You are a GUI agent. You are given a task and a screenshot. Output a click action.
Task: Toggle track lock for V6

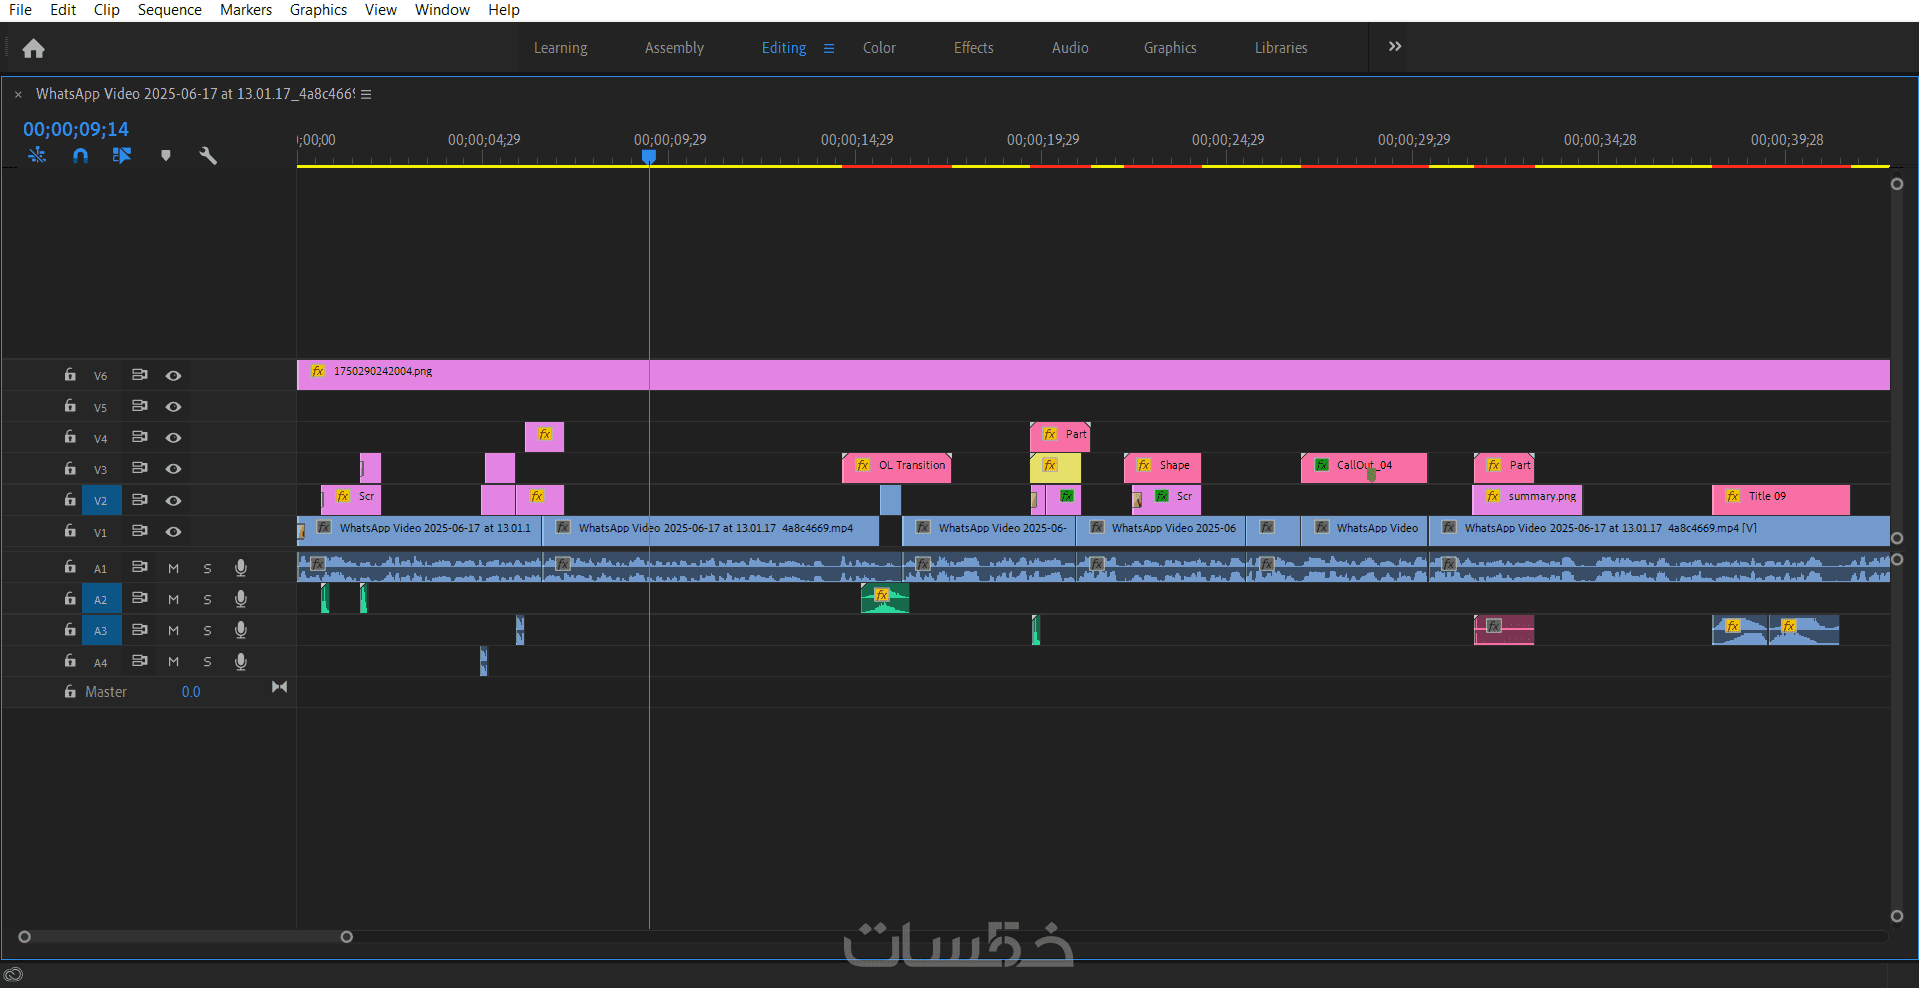point(70,375)
